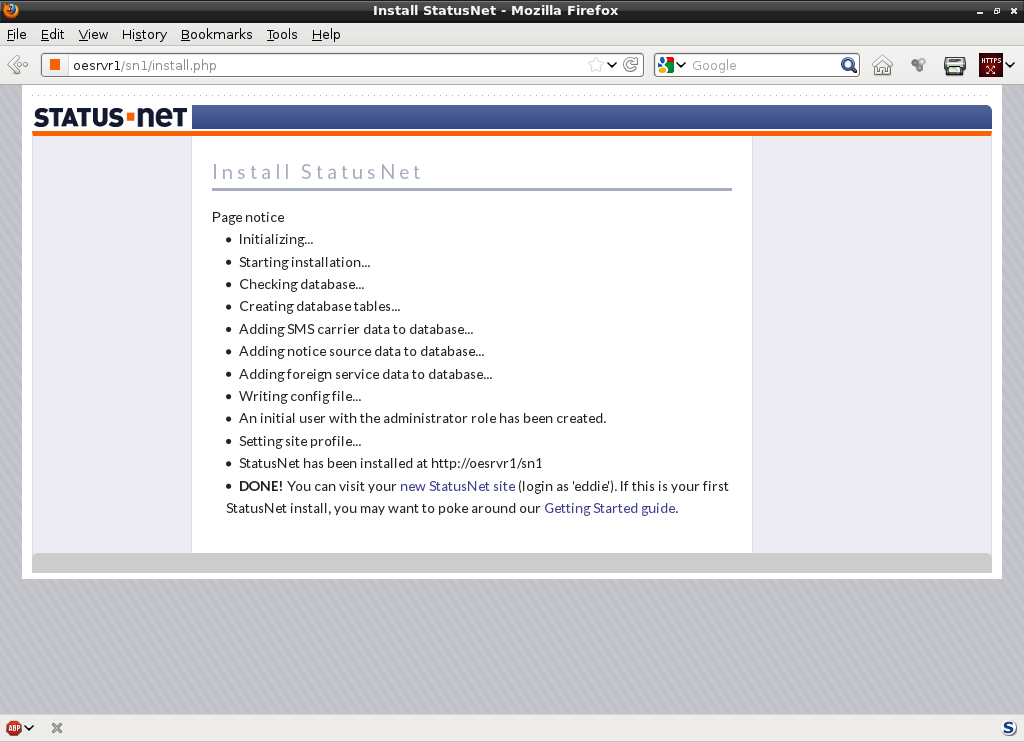Click the bold 'DONE!' text

261,486
